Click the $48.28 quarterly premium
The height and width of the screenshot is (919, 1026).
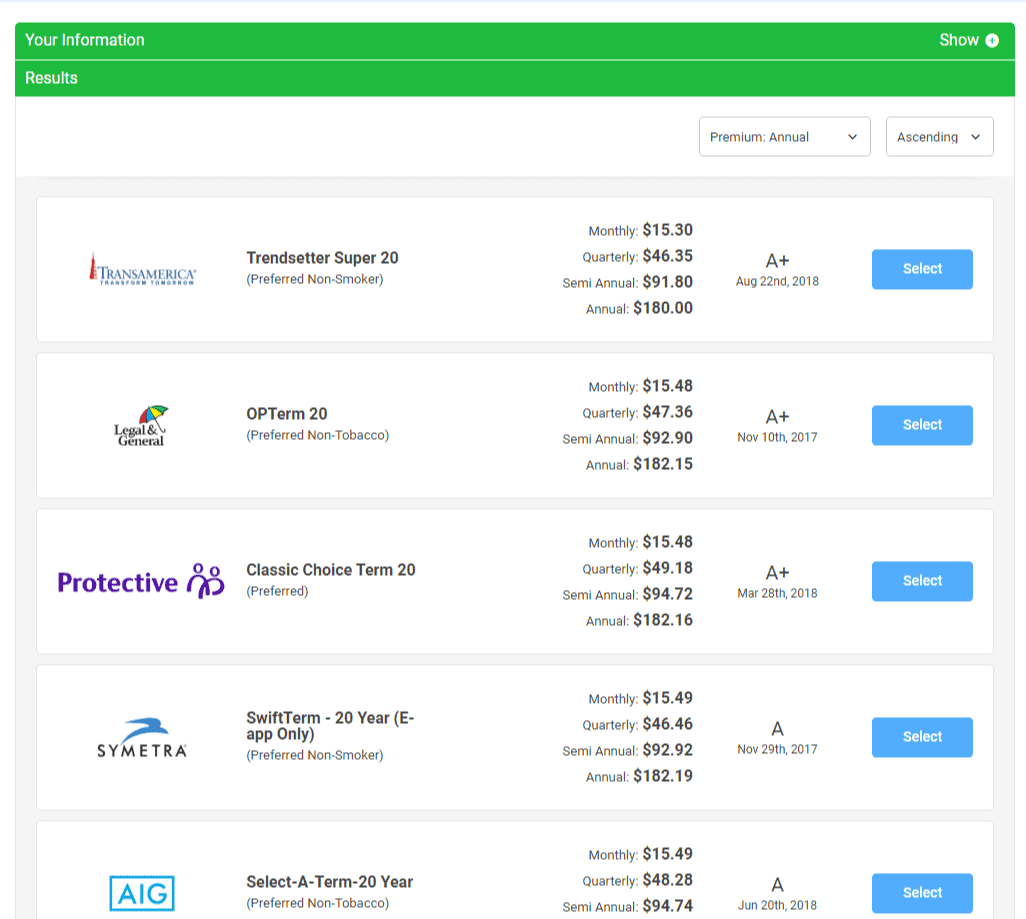tap(667, 880)
